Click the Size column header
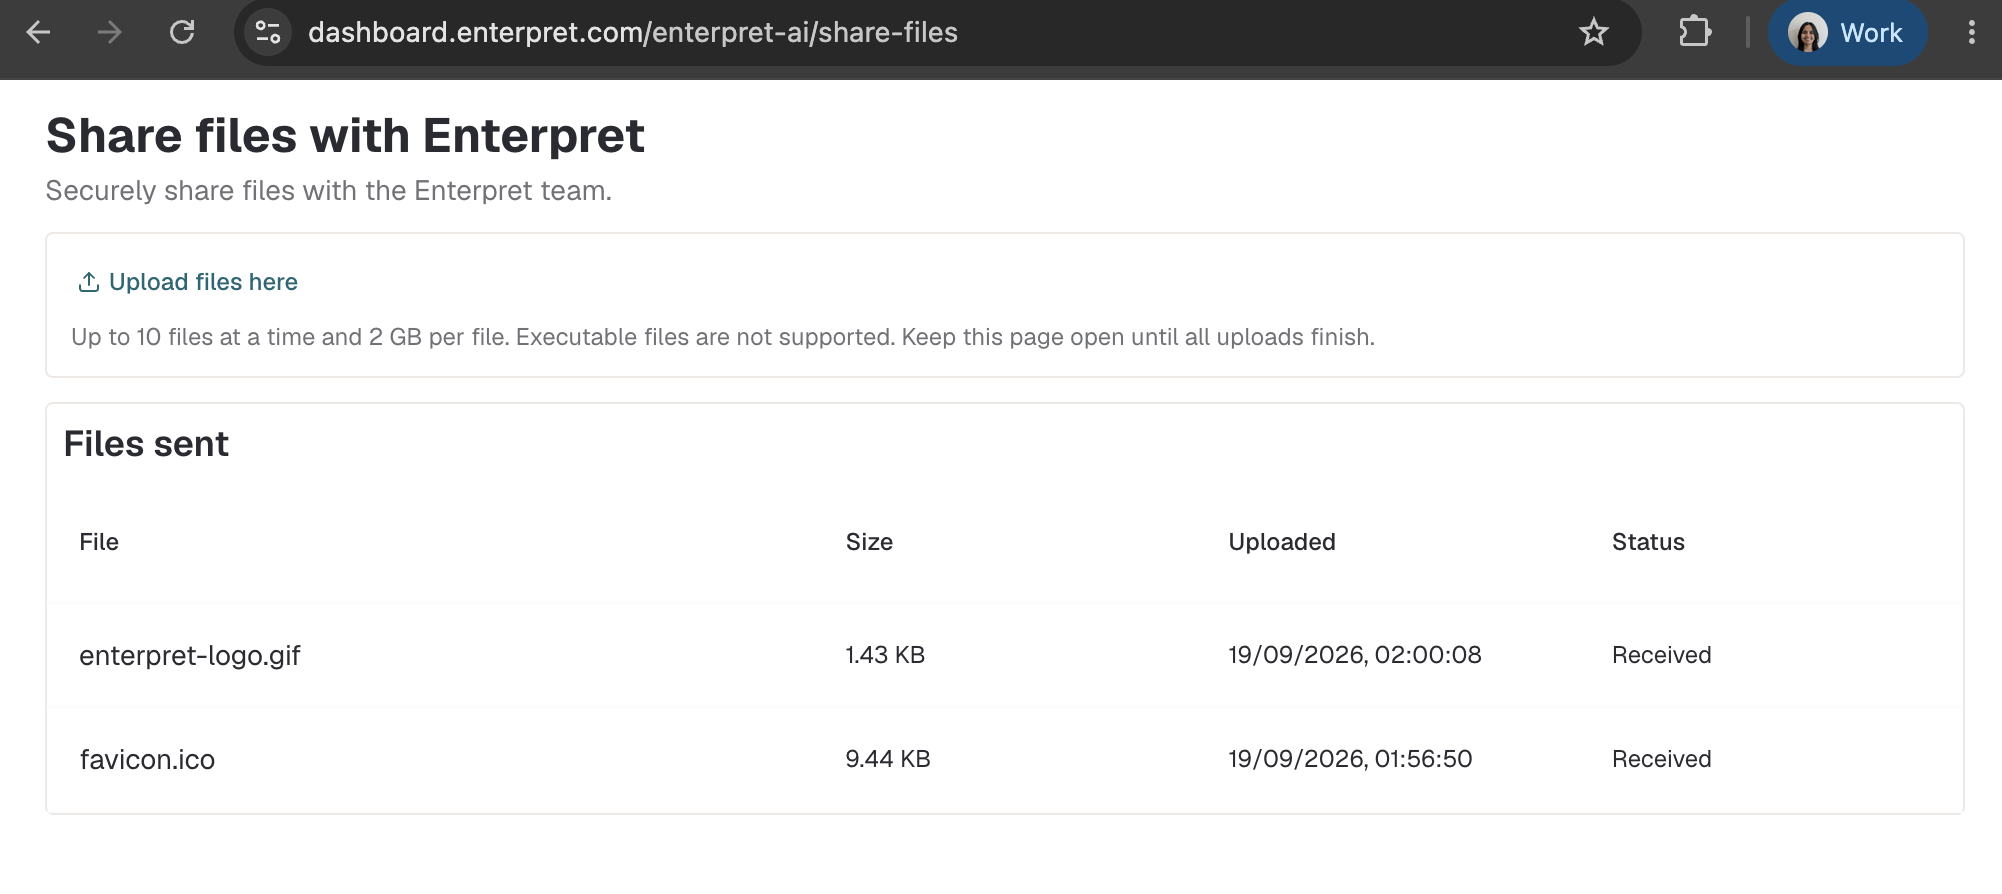 click(x=869, y=542)
